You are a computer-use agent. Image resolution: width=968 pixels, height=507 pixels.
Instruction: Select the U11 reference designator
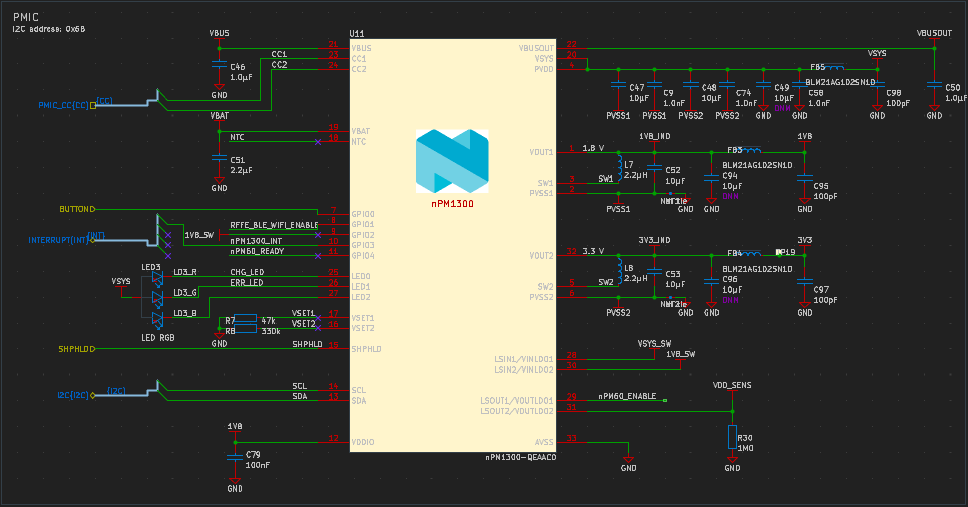click(357, 33)
